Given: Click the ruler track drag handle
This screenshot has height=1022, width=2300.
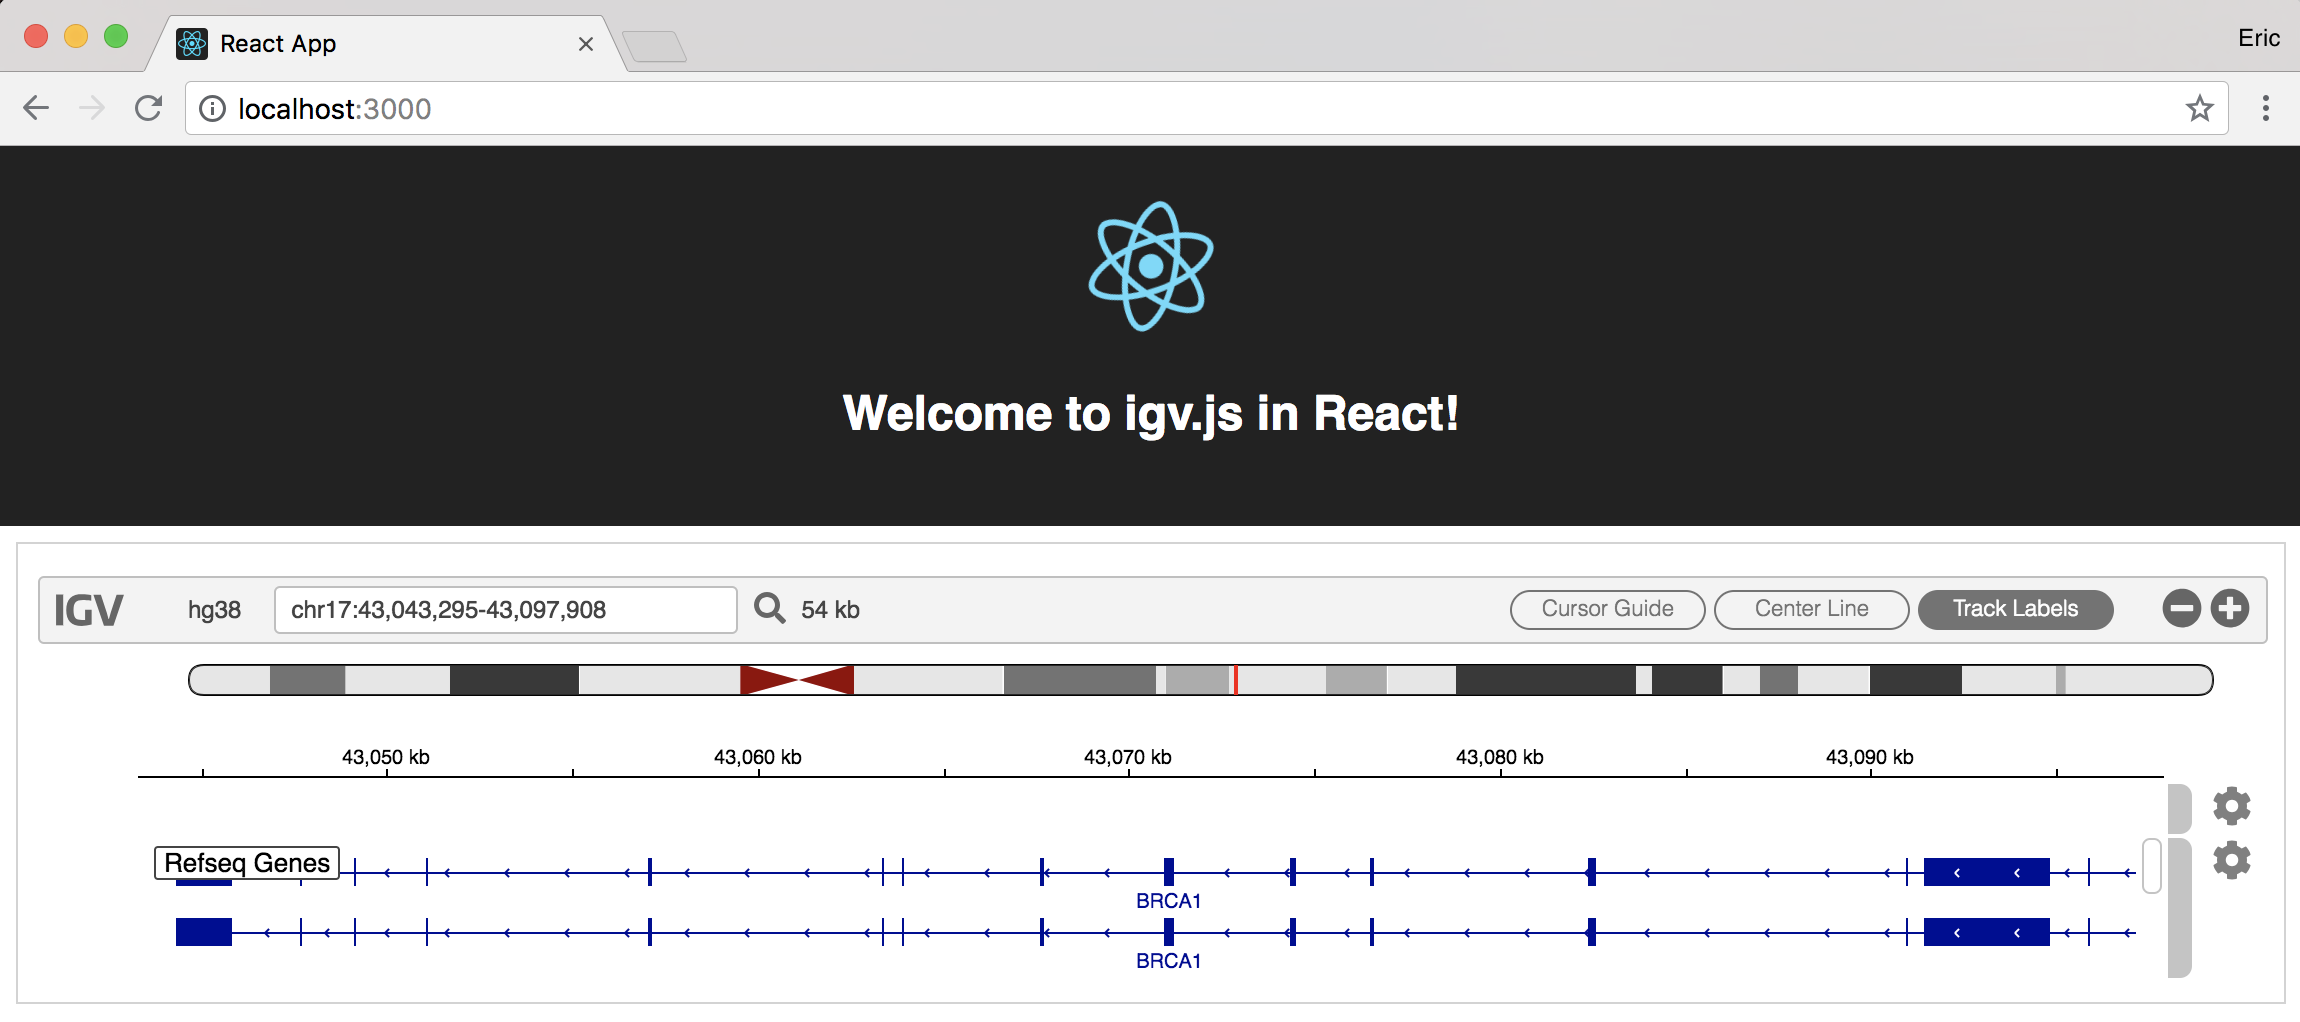Looking at the screenshot, I should [2180, 808].
